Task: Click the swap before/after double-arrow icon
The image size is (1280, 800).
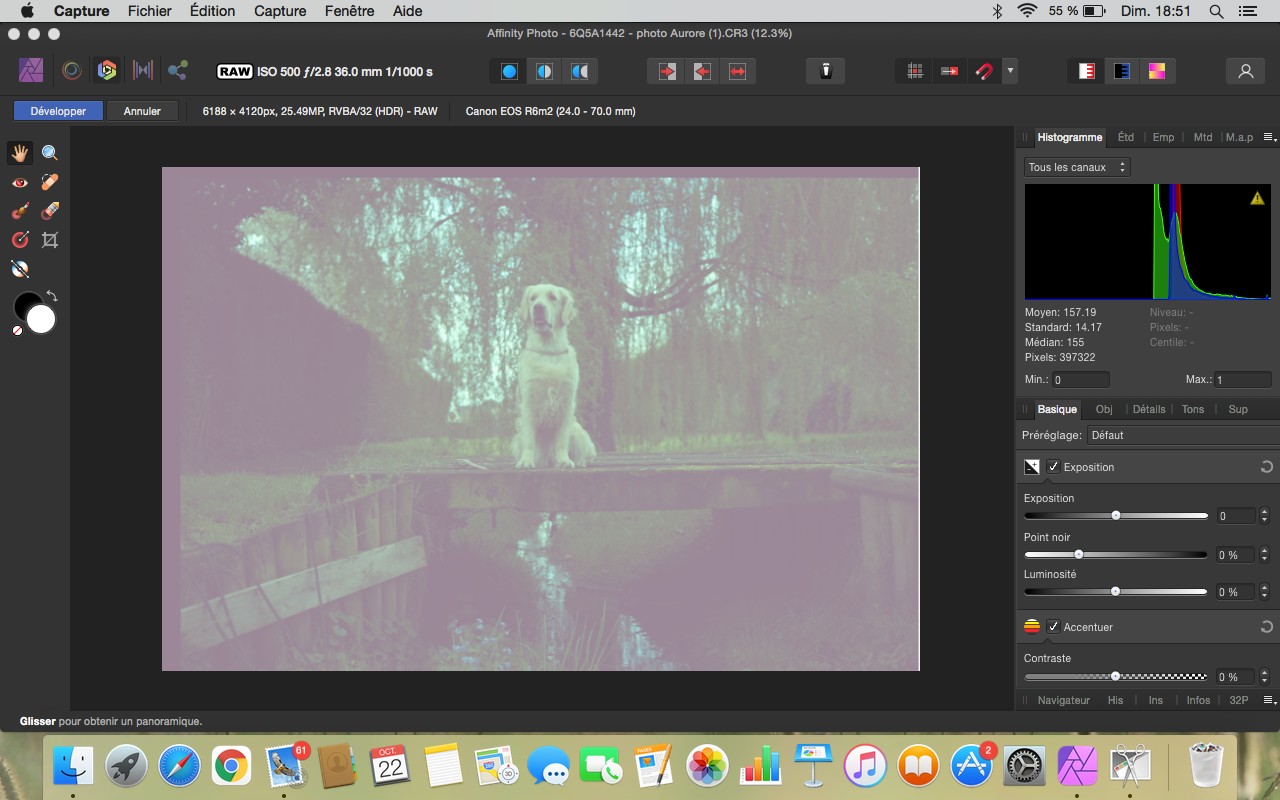Action: (737, 71)
